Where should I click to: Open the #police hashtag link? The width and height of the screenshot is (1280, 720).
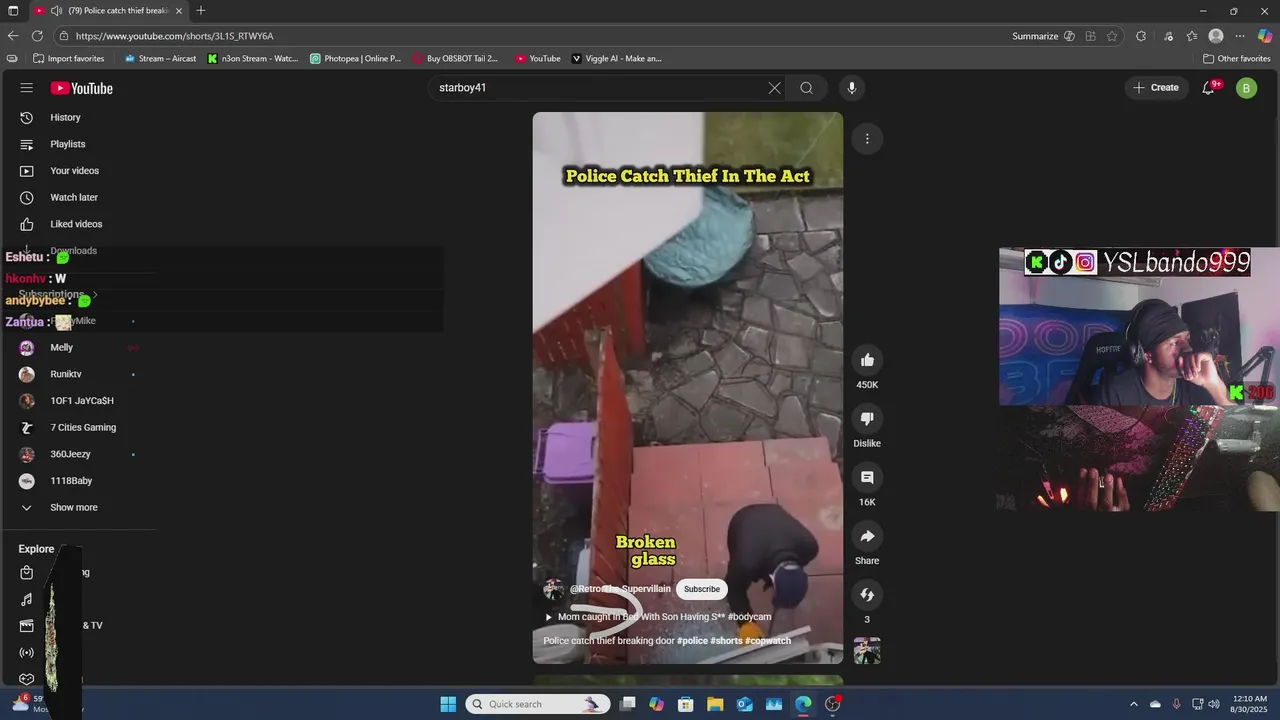coord(692,641)
